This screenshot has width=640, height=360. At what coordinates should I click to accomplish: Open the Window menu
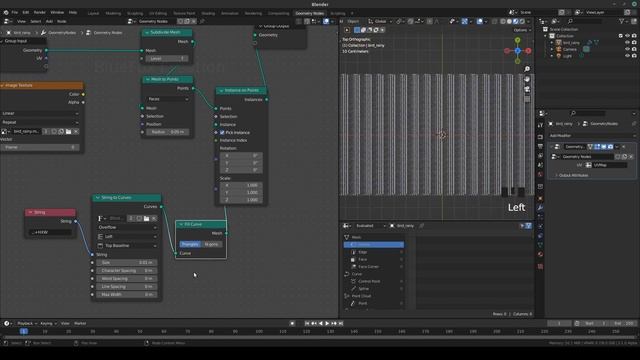pos(57,12)
